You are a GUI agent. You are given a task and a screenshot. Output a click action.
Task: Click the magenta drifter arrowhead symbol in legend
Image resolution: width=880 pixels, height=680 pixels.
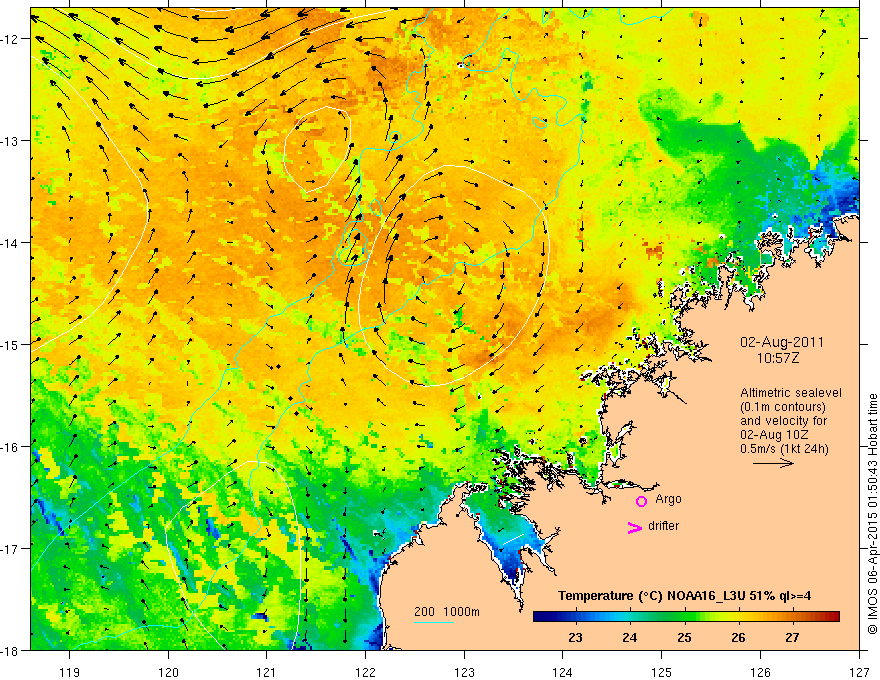pos(634,528)
